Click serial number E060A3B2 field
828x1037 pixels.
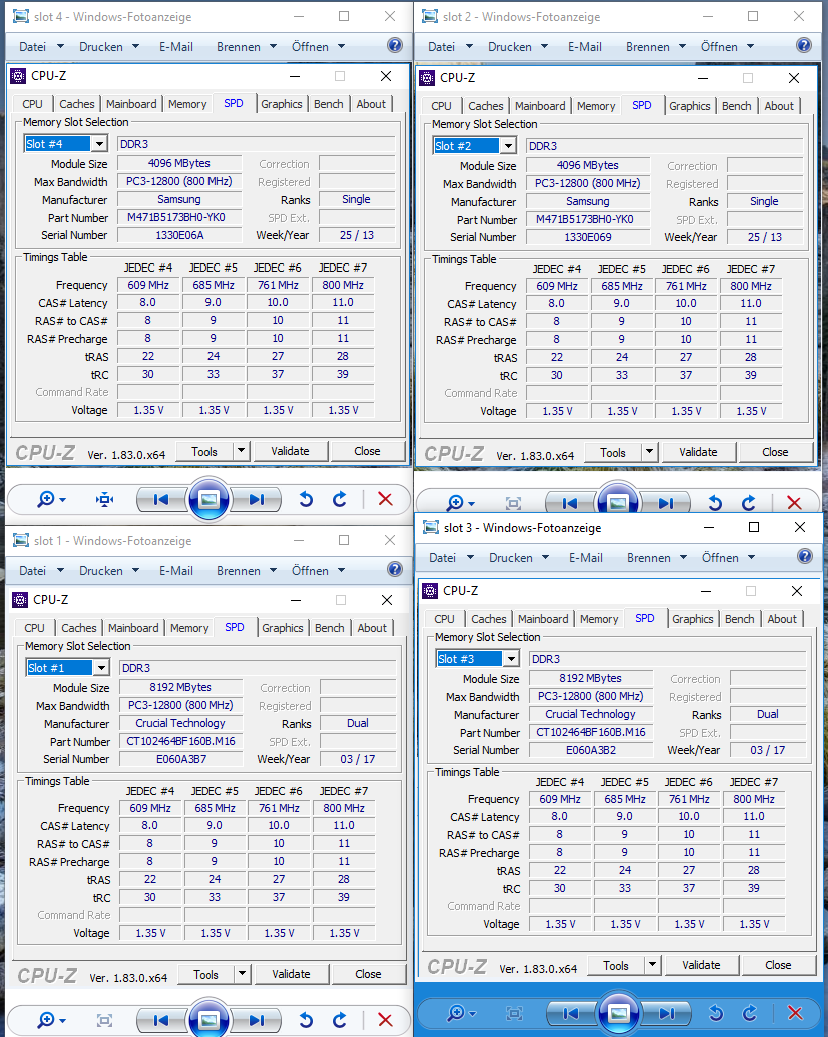tap(591, 750)
